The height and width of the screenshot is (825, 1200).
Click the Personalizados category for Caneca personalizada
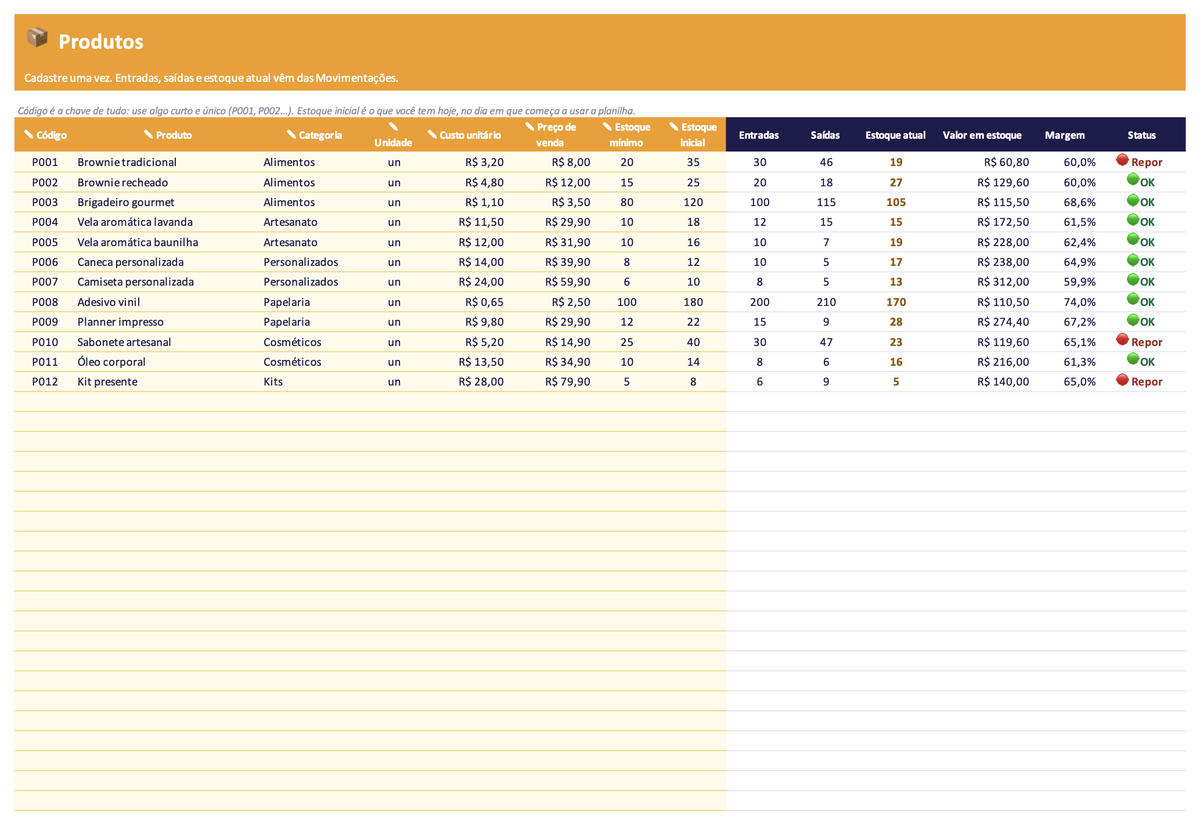301,262
